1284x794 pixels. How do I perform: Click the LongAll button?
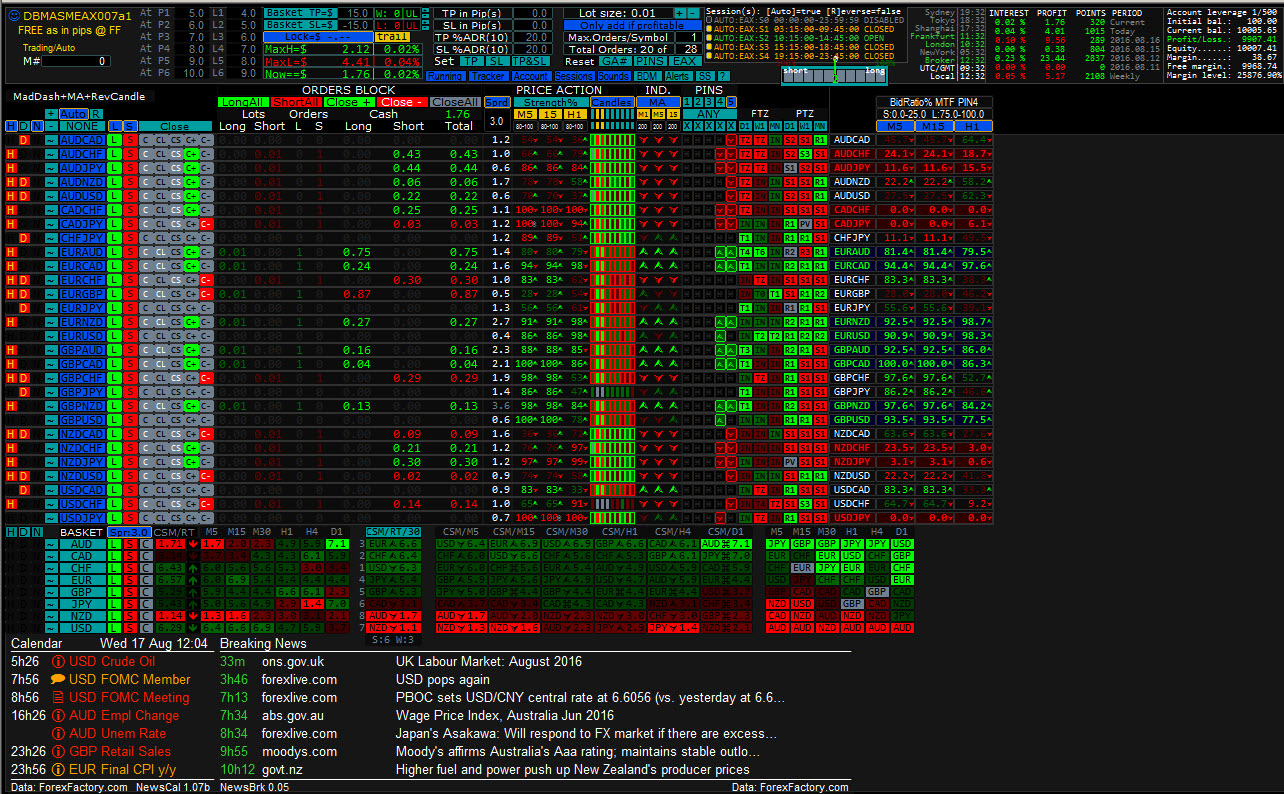pos(243,102)
